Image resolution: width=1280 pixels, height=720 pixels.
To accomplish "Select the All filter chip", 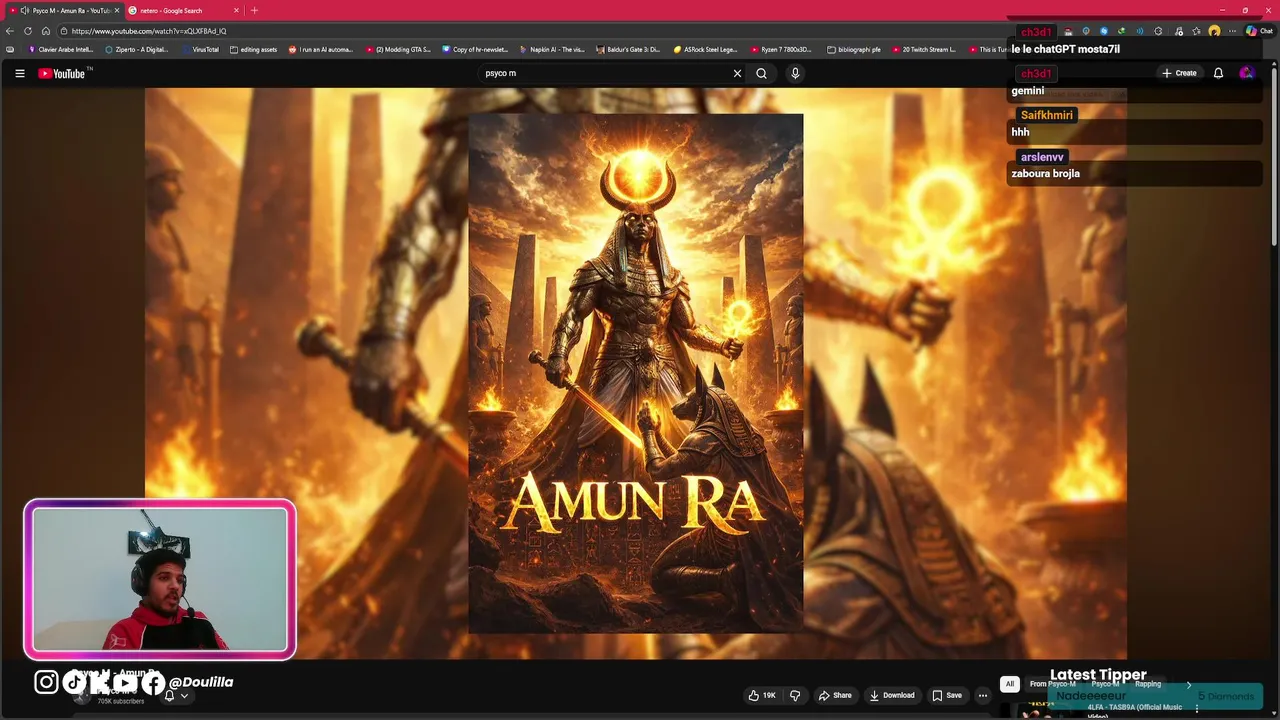I will (1010, 684).
